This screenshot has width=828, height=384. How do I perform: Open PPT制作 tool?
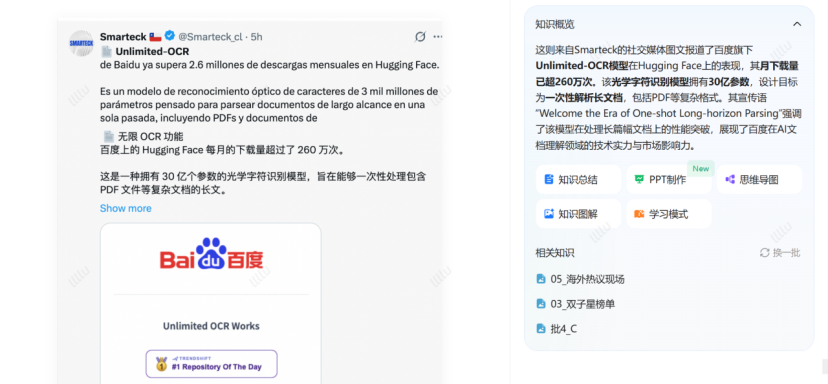(669, 180)
